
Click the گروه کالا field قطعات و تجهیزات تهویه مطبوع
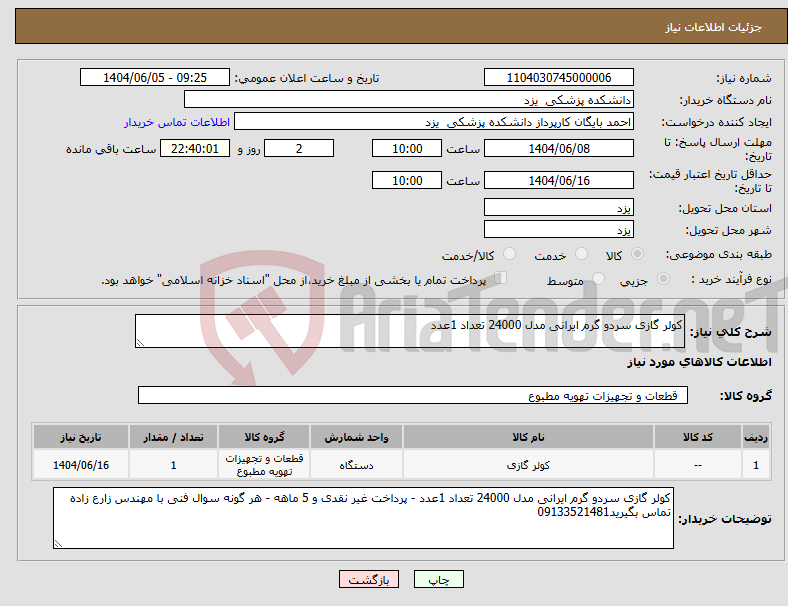coord(413,395)
